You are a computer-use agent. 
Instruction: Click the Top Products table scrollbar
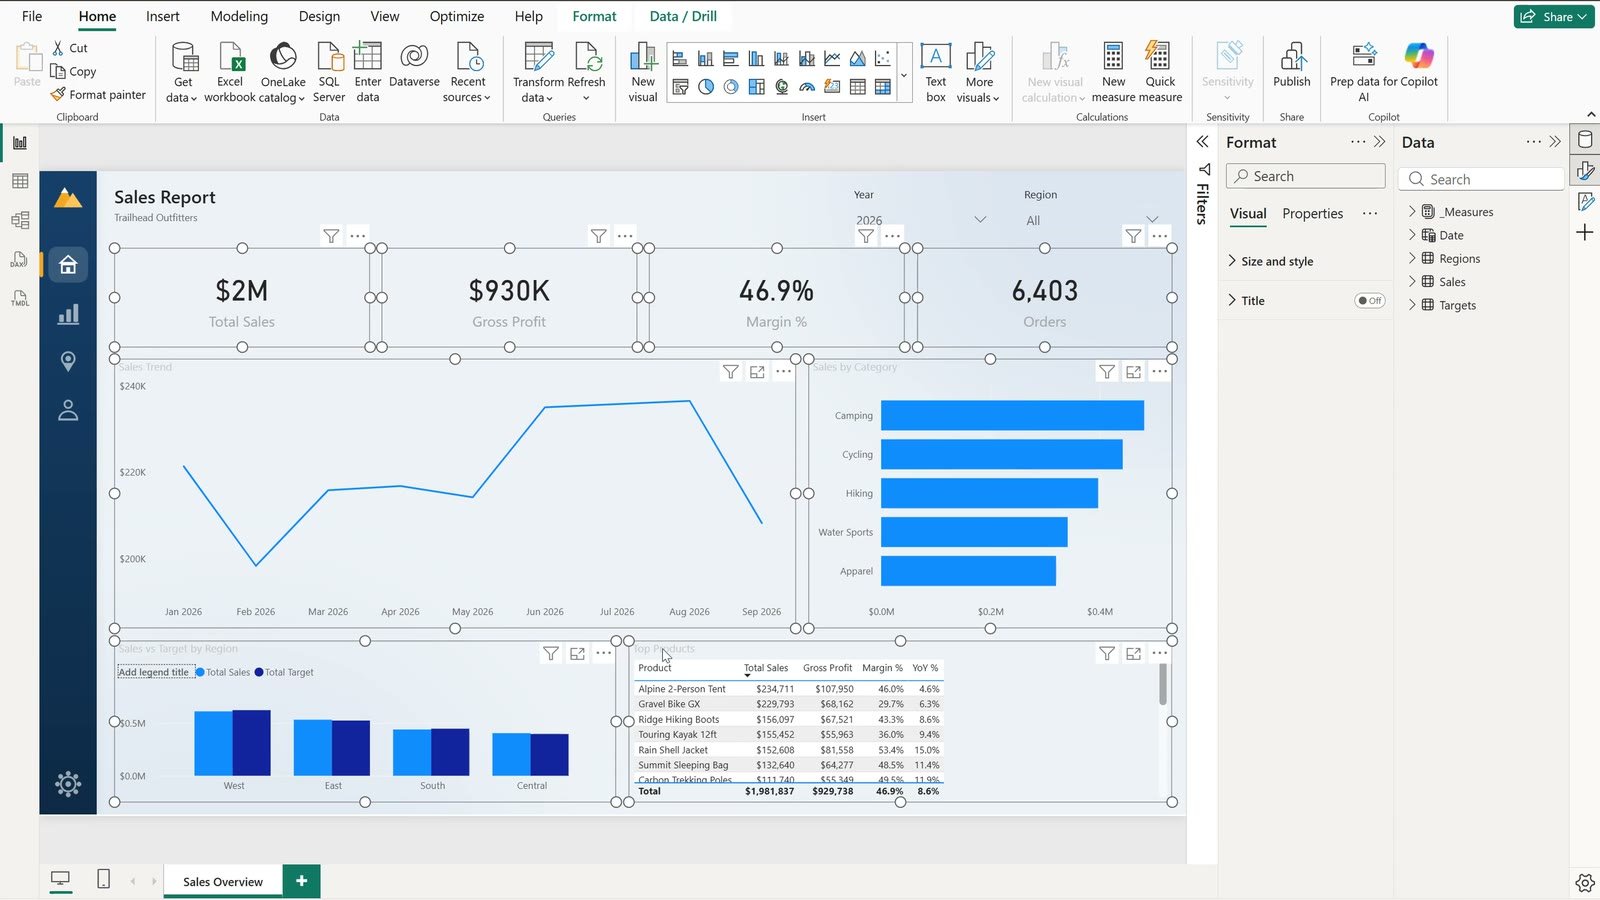pyautogui.click(x=1163, y=684)
